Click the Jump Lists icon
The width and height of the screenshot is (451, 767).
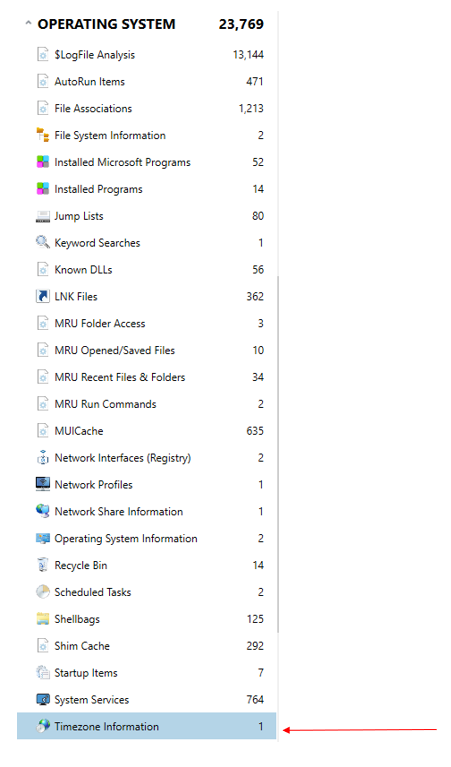(43, 216)
